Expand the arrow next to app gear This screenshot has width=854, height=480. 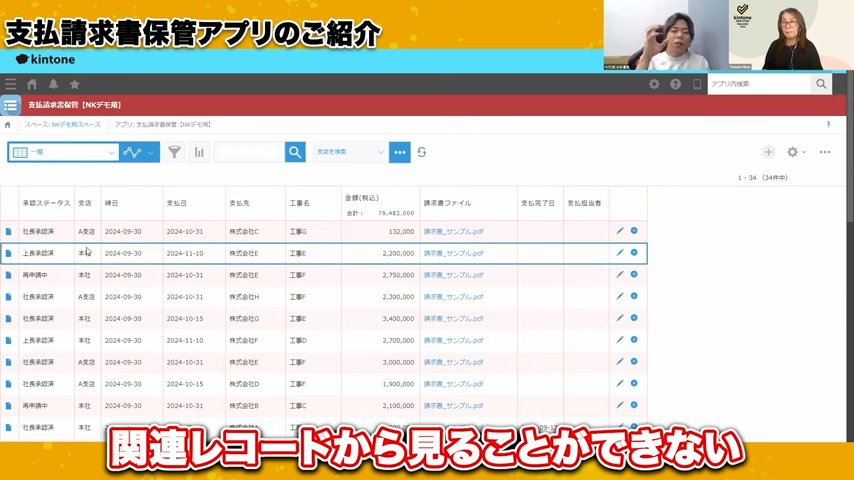click(x=804, y=153)
